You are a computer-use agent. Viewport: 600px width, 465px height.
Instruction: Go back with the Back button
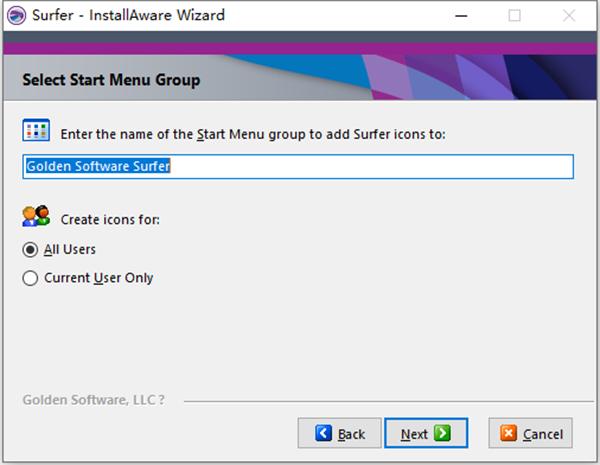click(x=339, y=433)
